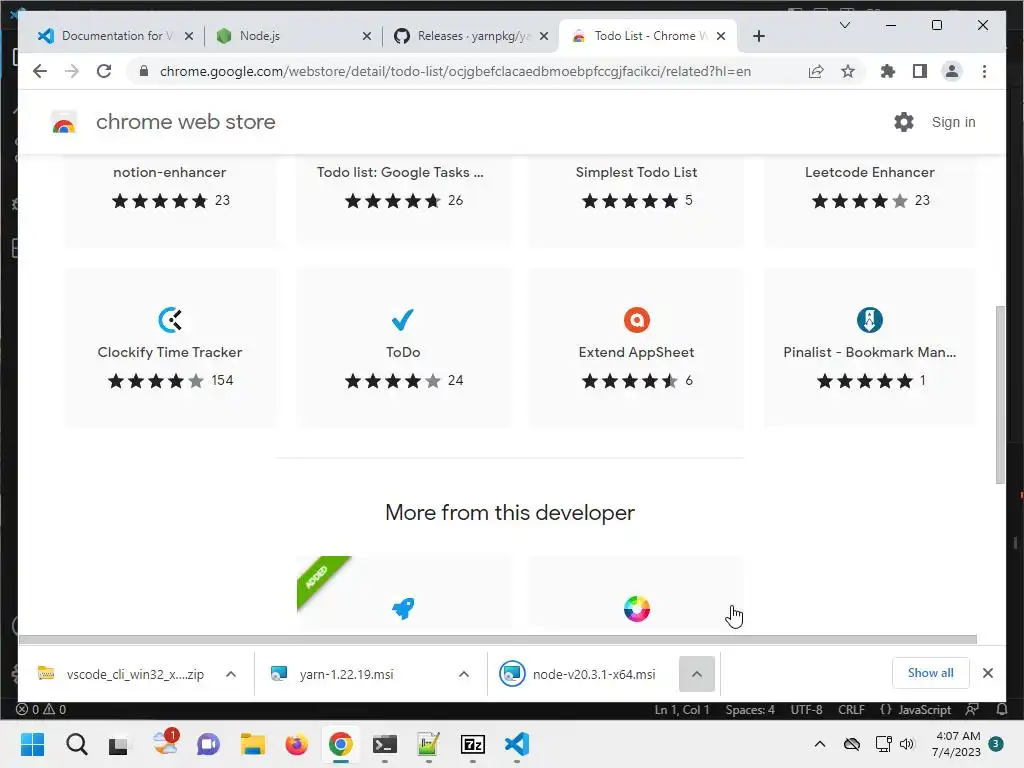This screenshot has height=768, width=1024.
Task: Open Windows Start menu
Action: (32, 744)
